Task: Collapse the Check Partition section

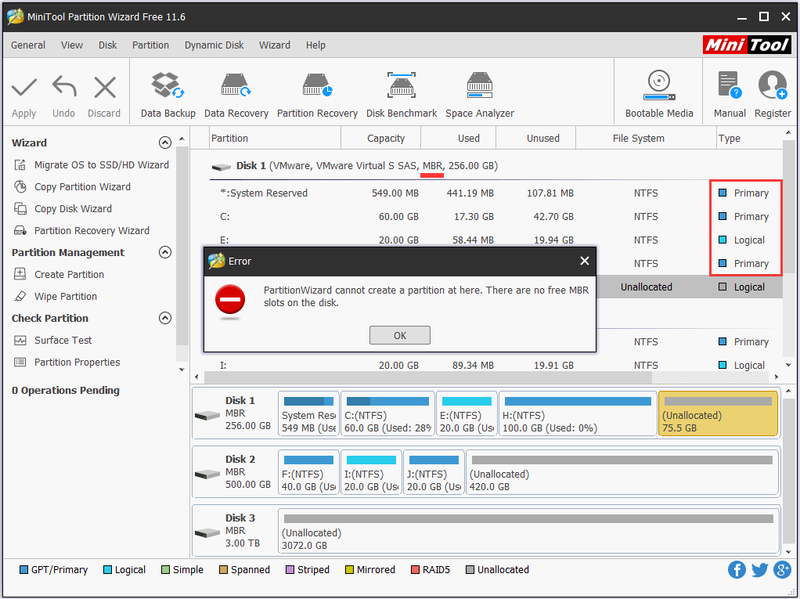Action: pyautogui.click(x=165, y=318)
